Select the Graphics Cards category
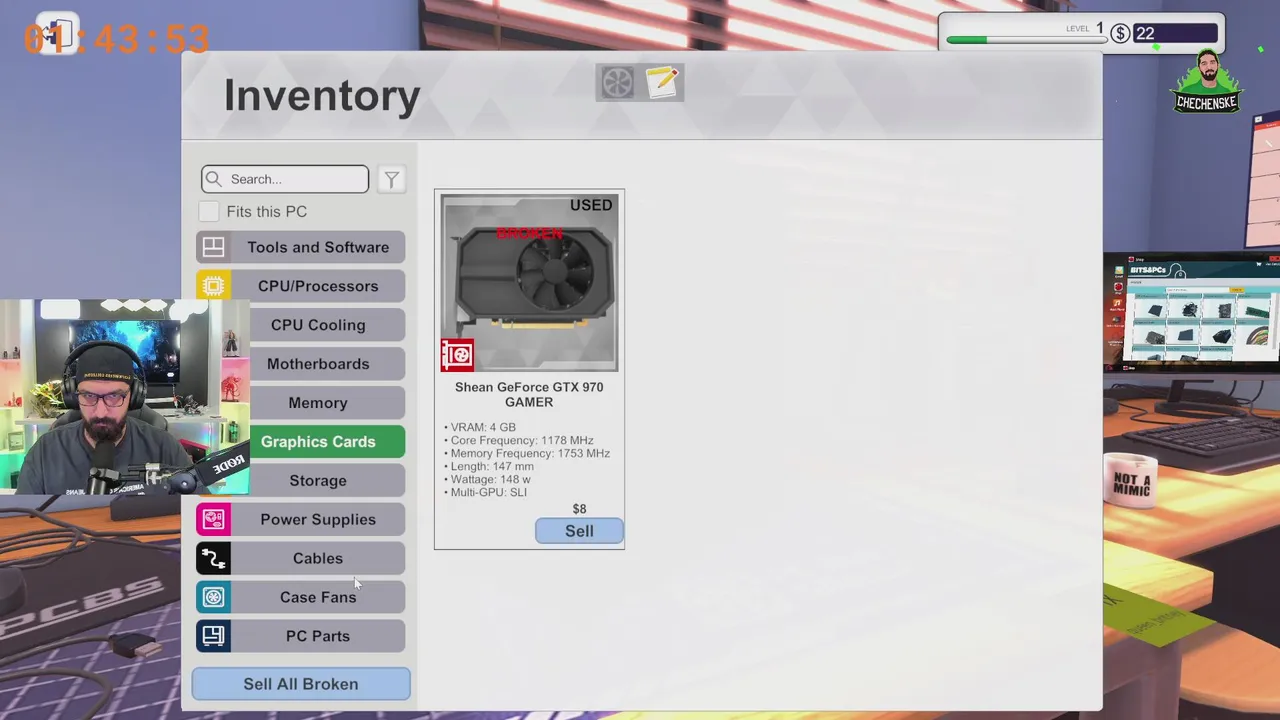Image resolution: width=1280 pixels, height=720 pixels. coord(318,442)
